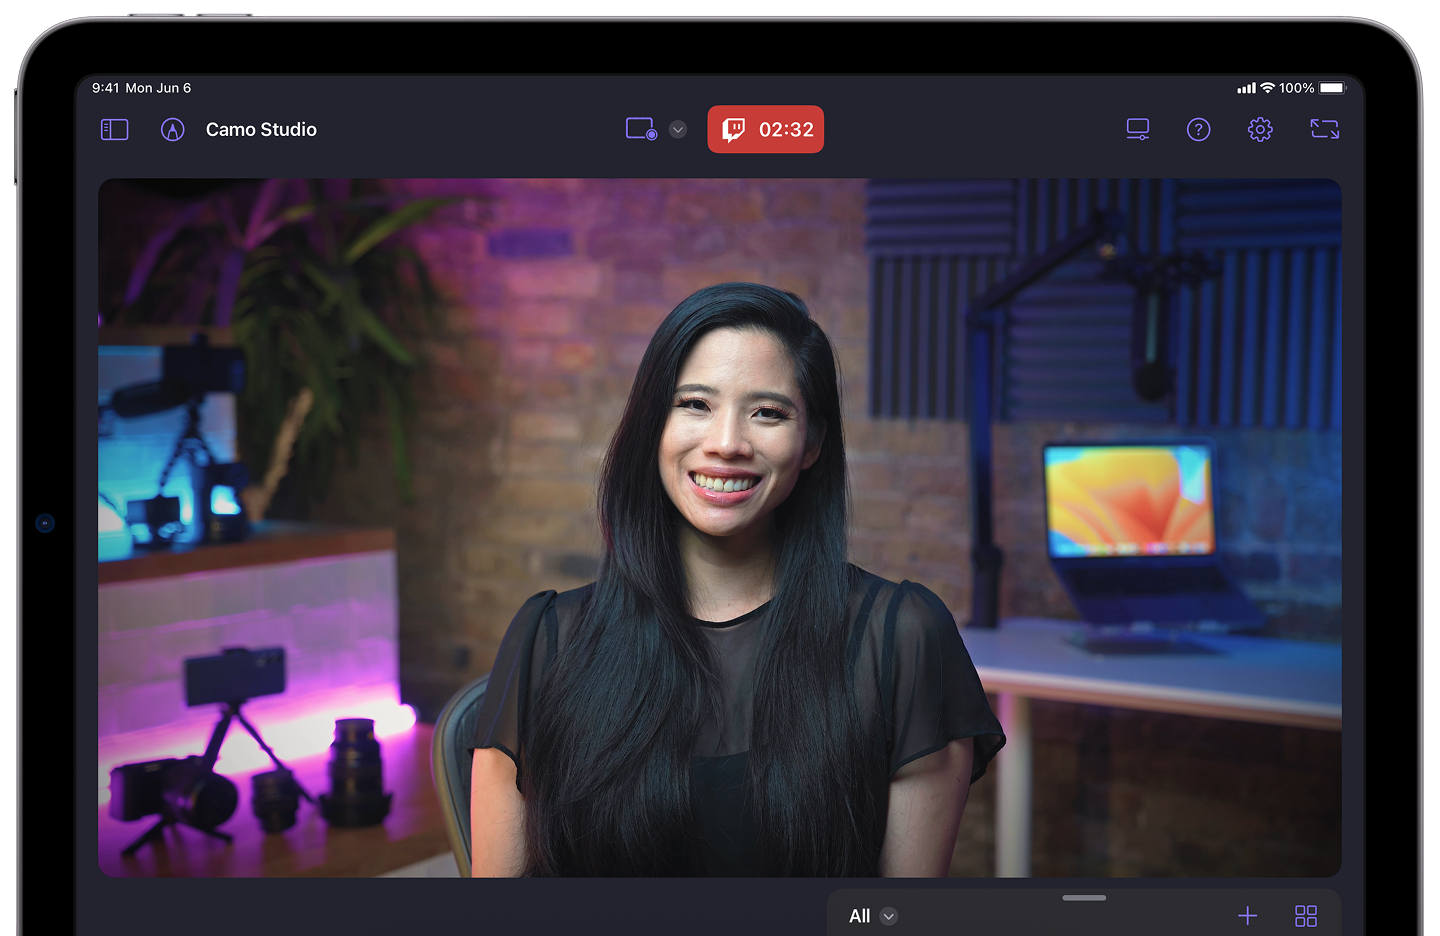Click the 02:32 stream timer
This screenshot has width=1440, height=936.
coord(786,130)
